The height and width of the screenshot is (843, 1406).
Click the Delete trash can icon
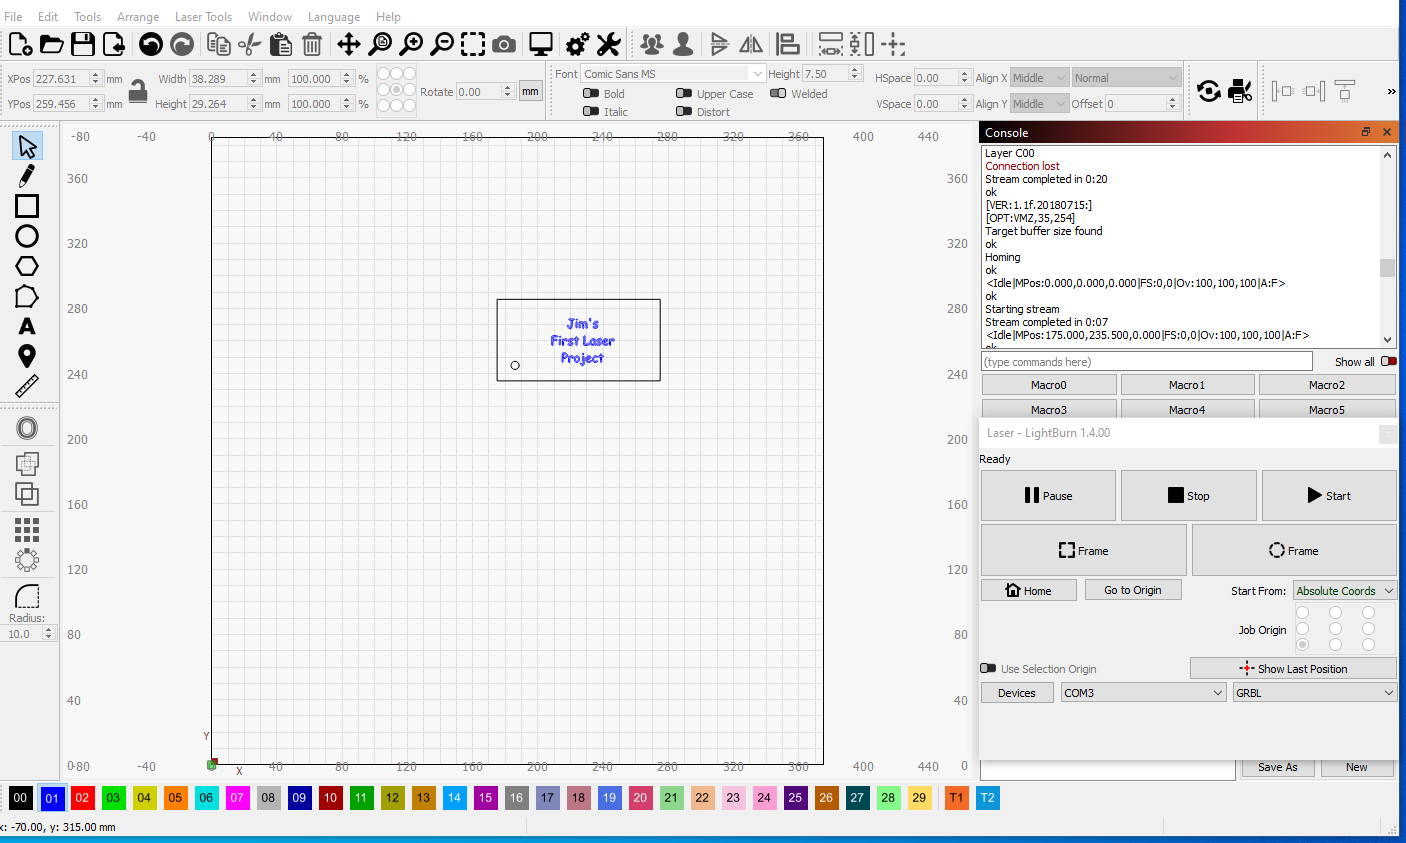click(312, 44)
